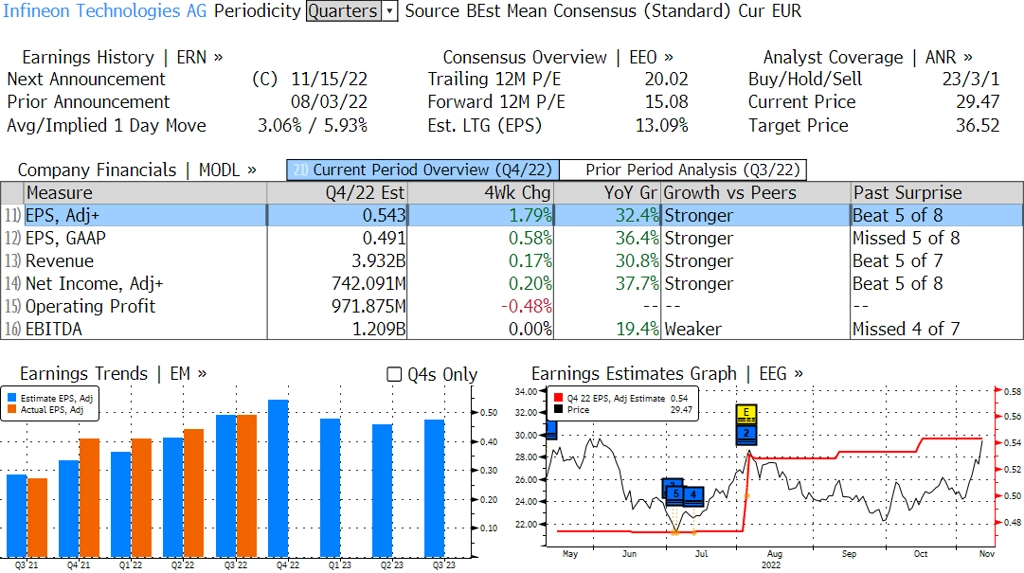Click the Buy/Hold/Sell value 23/3/1
The width and height of the screenshot is (1024, 573).
click(x=970, y=79)
